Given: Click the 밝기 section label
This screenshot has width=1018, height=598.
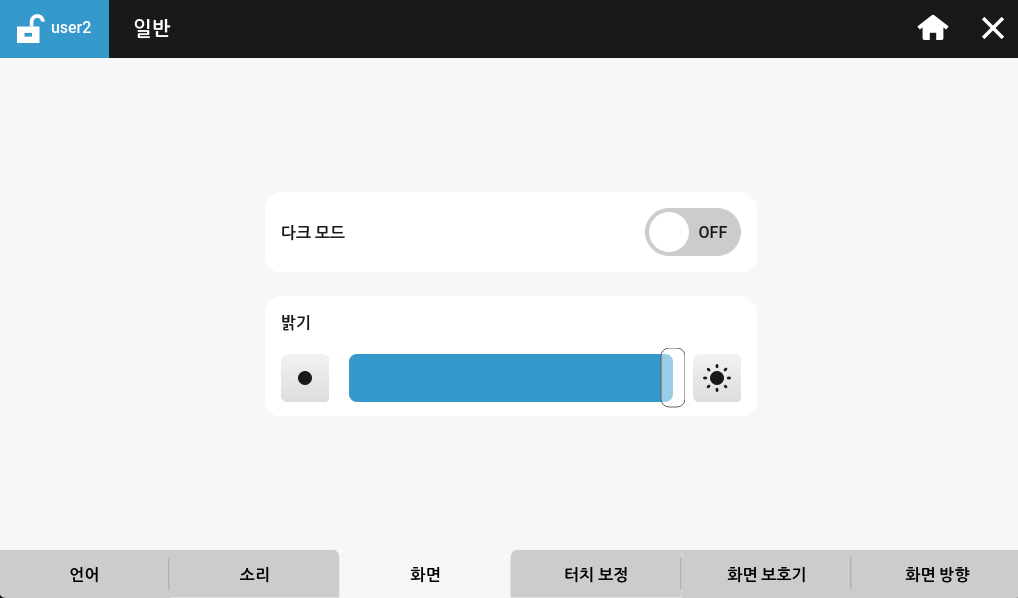Looking at the screenshot, I should click(x=296, y=322).
